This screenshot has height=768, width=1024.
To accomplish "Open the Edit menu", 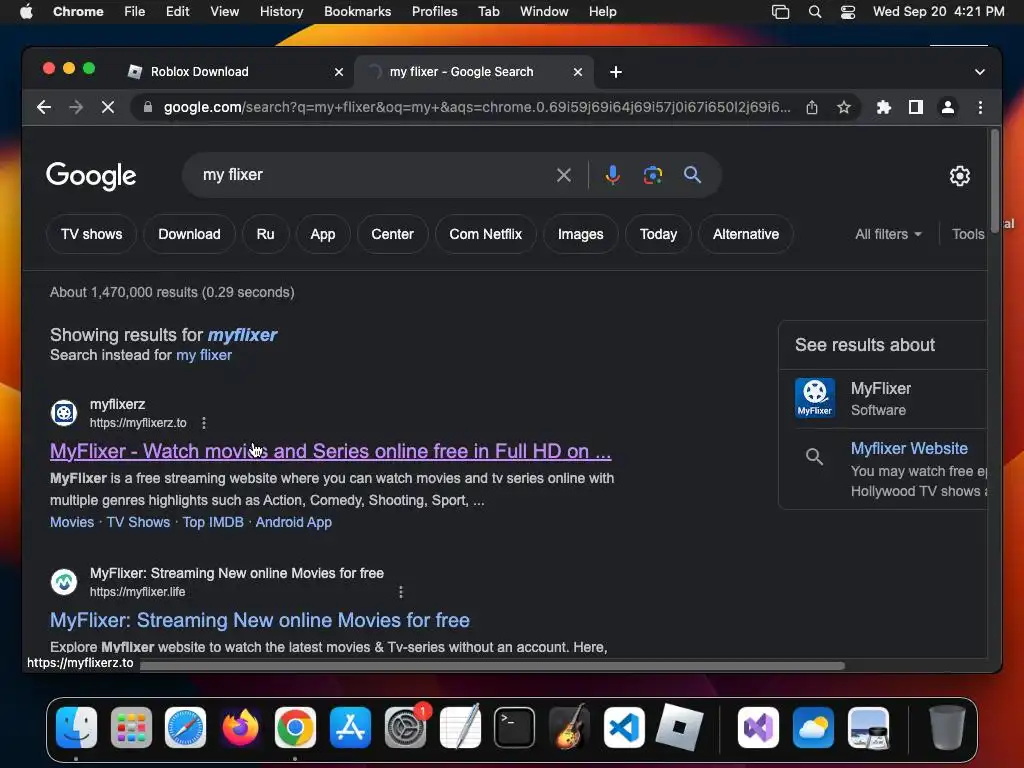I will tap(178, 12).
